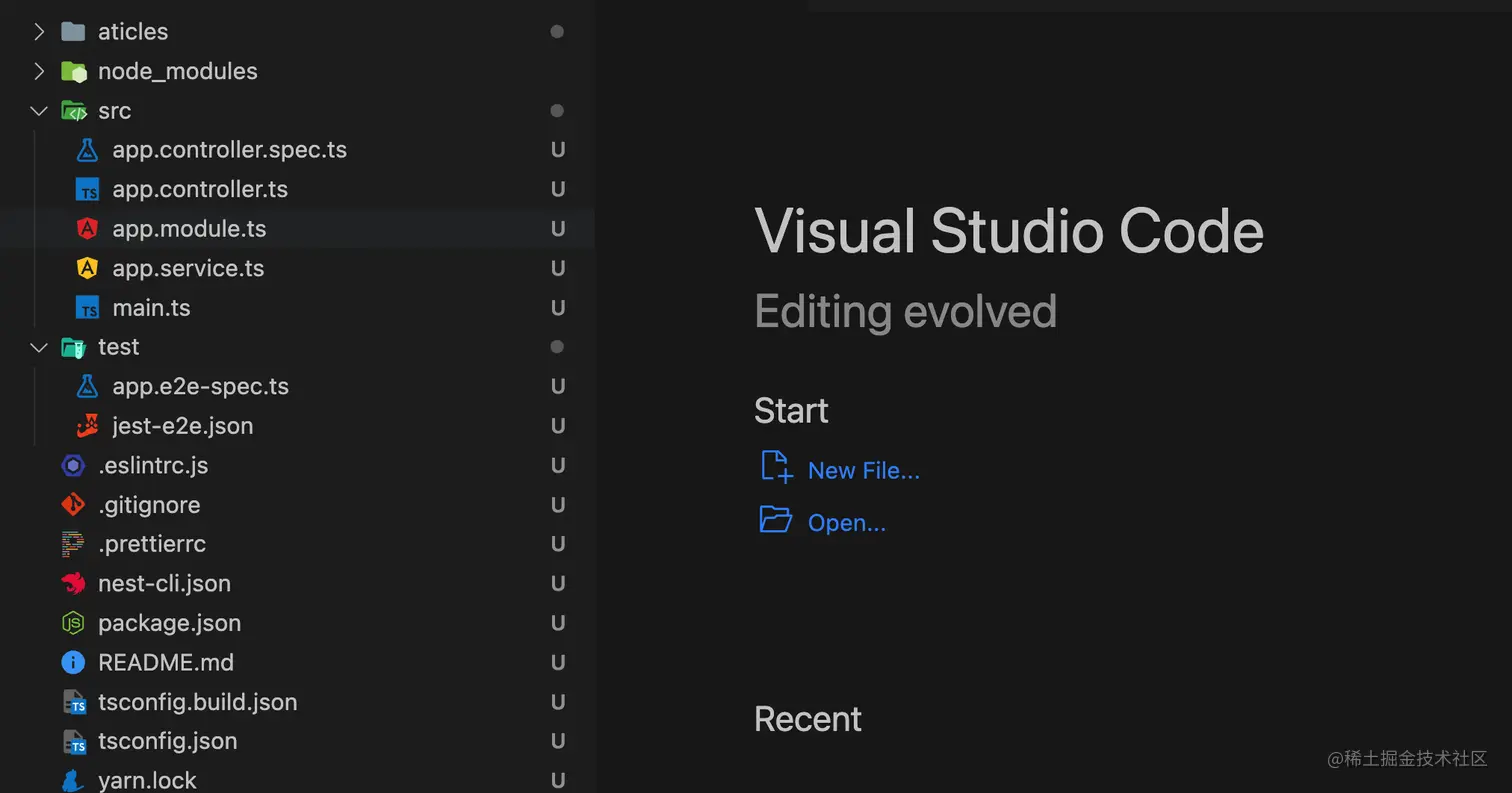Screen dimensions: 1512x793
Task: Collapse the test folder chevron
Action: (x=38, y=347)
